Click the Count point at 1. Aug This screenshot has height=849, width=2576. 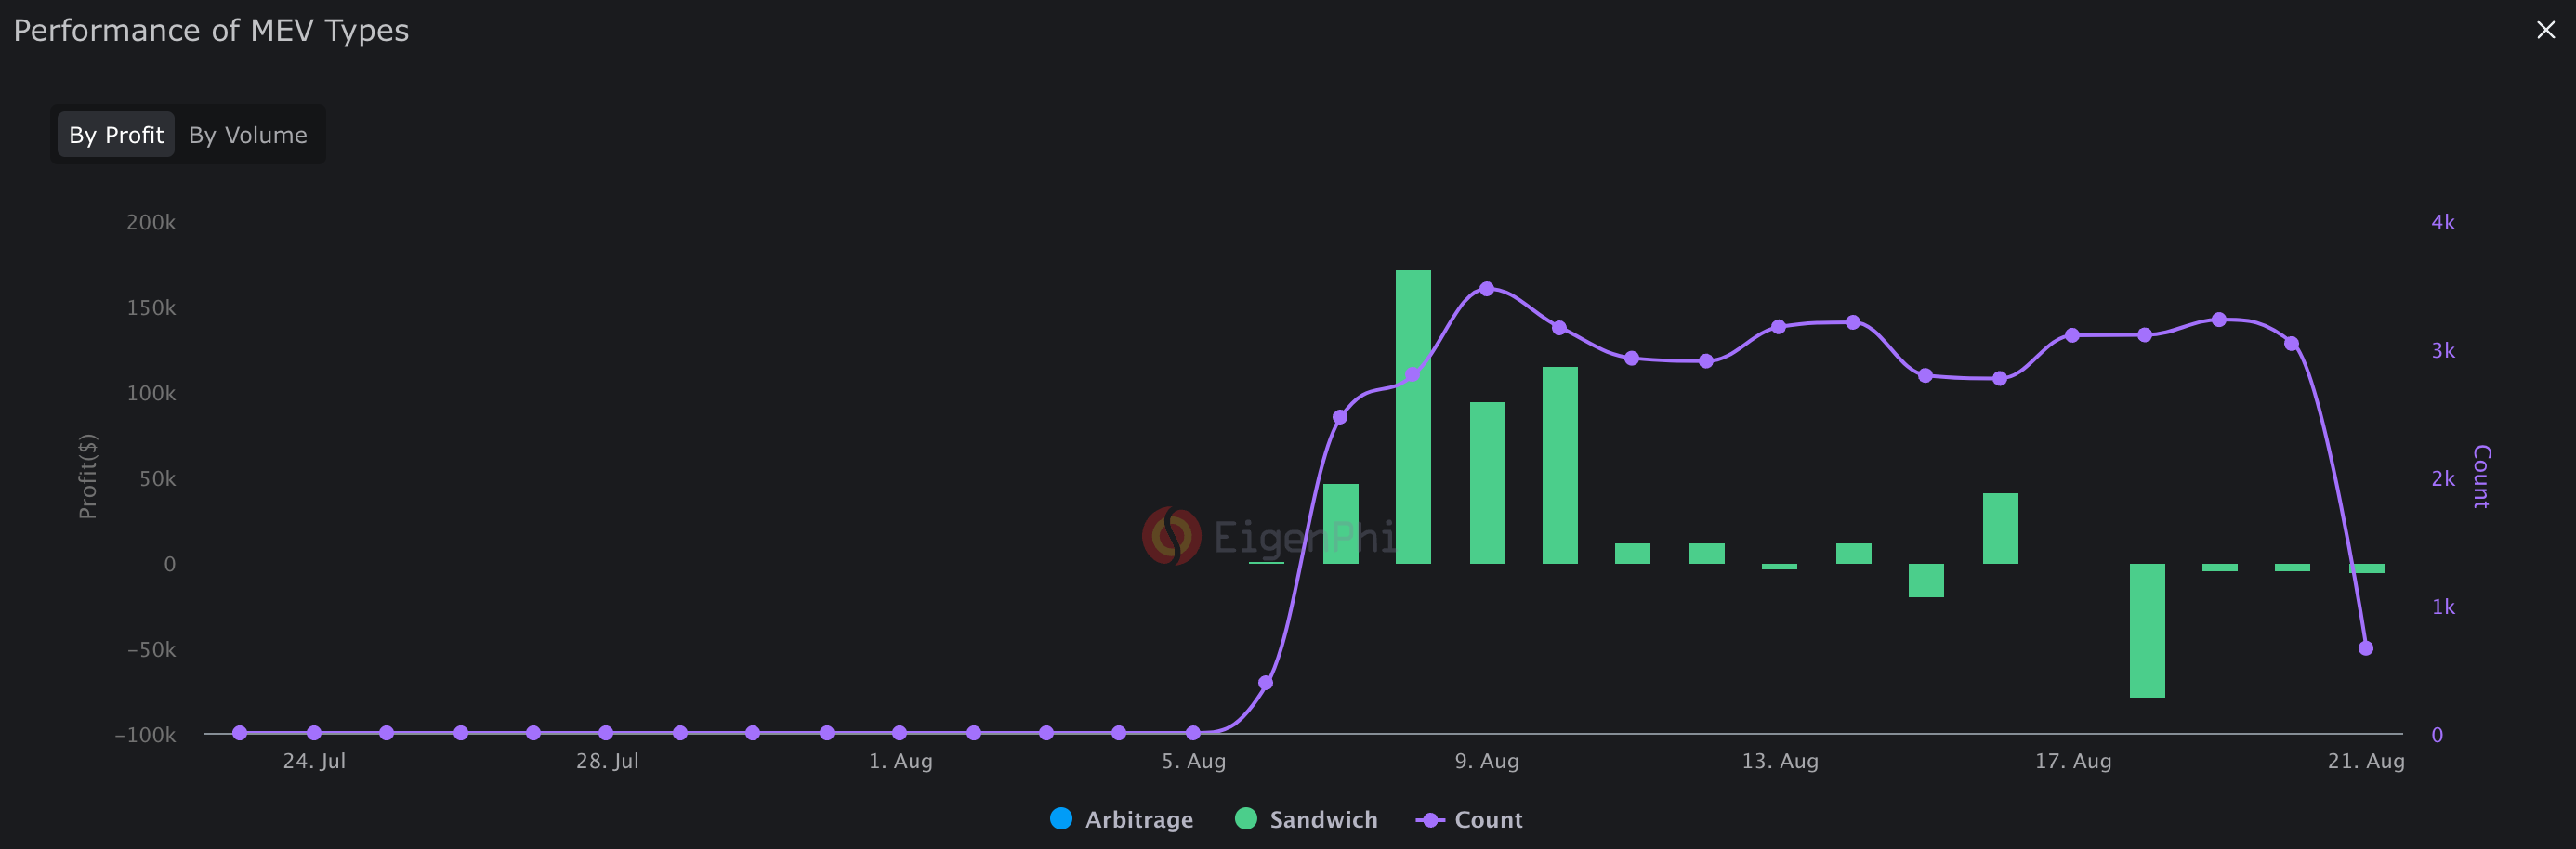(x=900, y=733)
